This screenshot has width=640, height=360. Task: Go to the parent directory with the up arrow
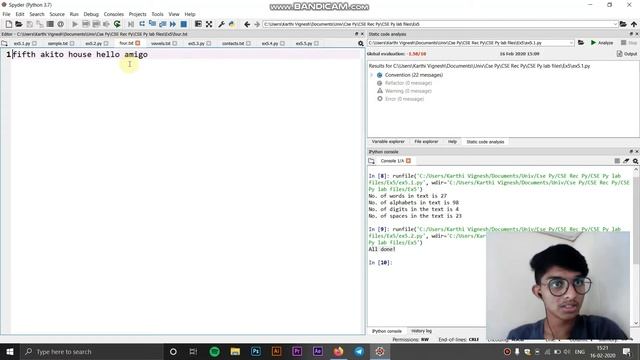click(633, 24)
